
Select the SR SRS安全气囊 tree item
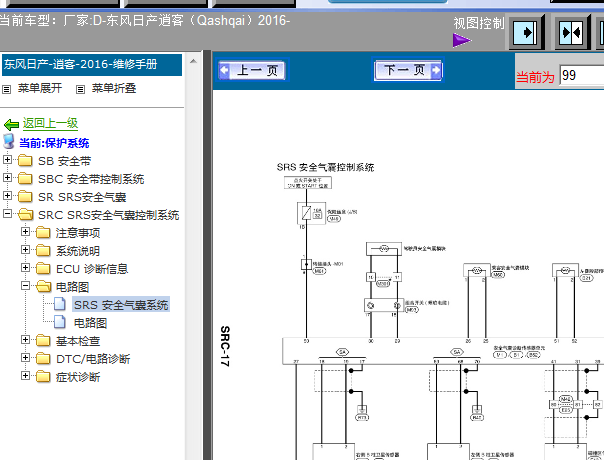[x=82, y=197]
